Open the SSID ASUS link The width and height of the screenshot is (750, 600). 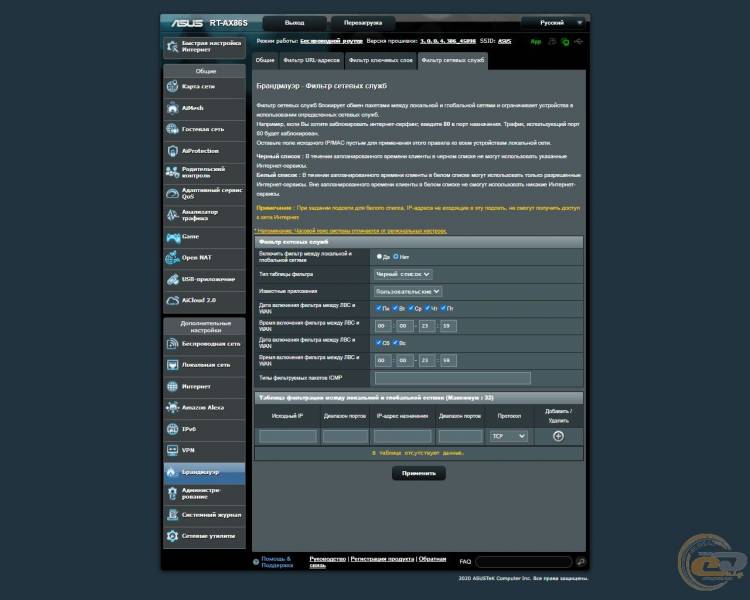click(504, 41)
